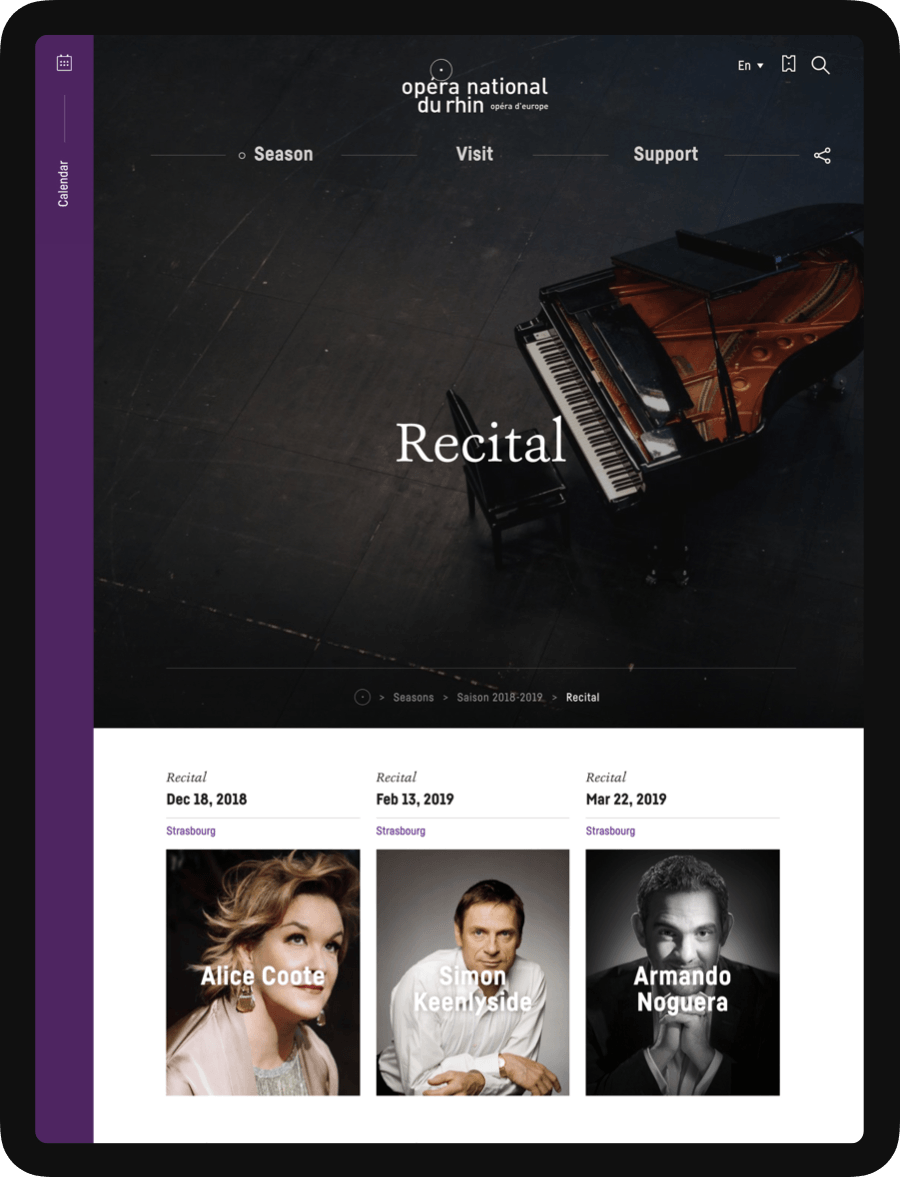The width and height of the screenshot is (900, 1177).
Task: Expand the En language dropdown
Action: [750, 65]
